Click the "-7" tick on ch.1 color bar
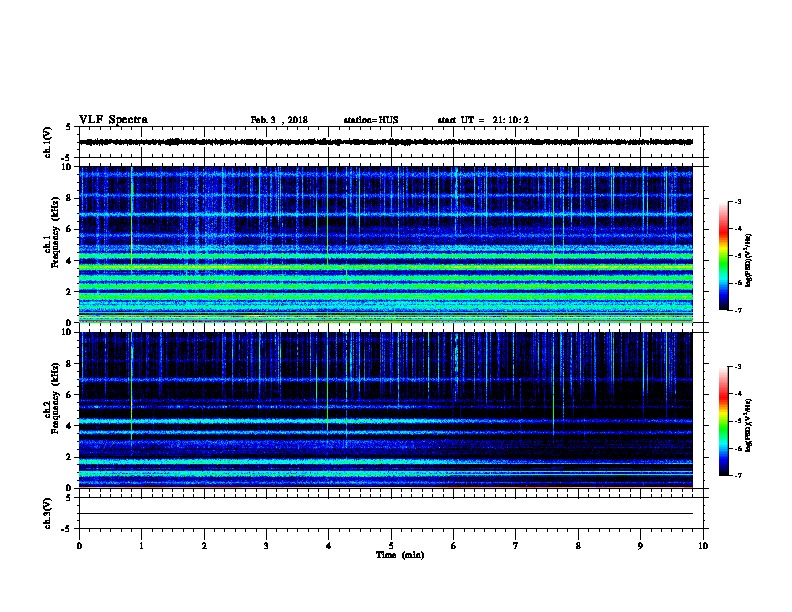Viewport: 792px width, 612px height. 738,310
